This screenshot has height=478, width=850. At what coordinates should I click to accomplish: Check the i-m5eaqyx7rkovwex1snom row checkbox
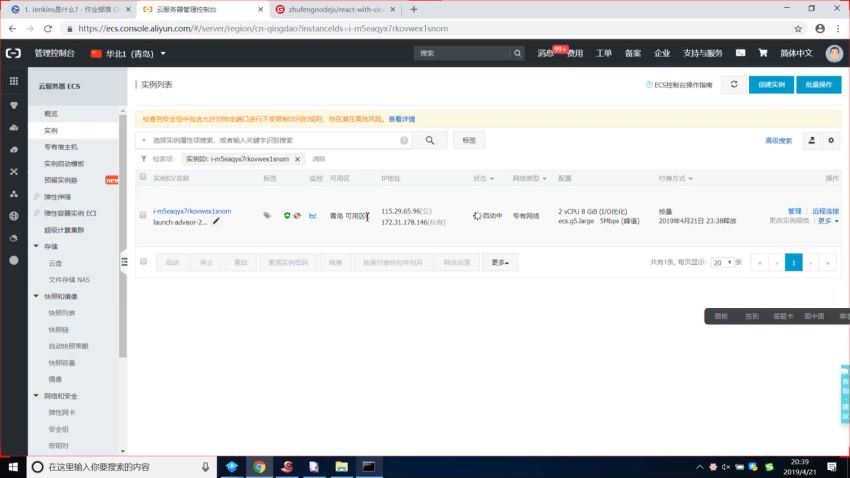click(143, 215)
